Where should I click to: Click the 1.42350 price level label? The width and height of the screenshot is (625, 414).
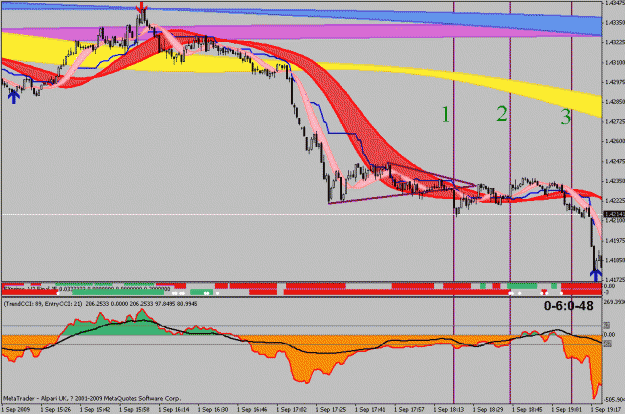[x=615, y=181]
